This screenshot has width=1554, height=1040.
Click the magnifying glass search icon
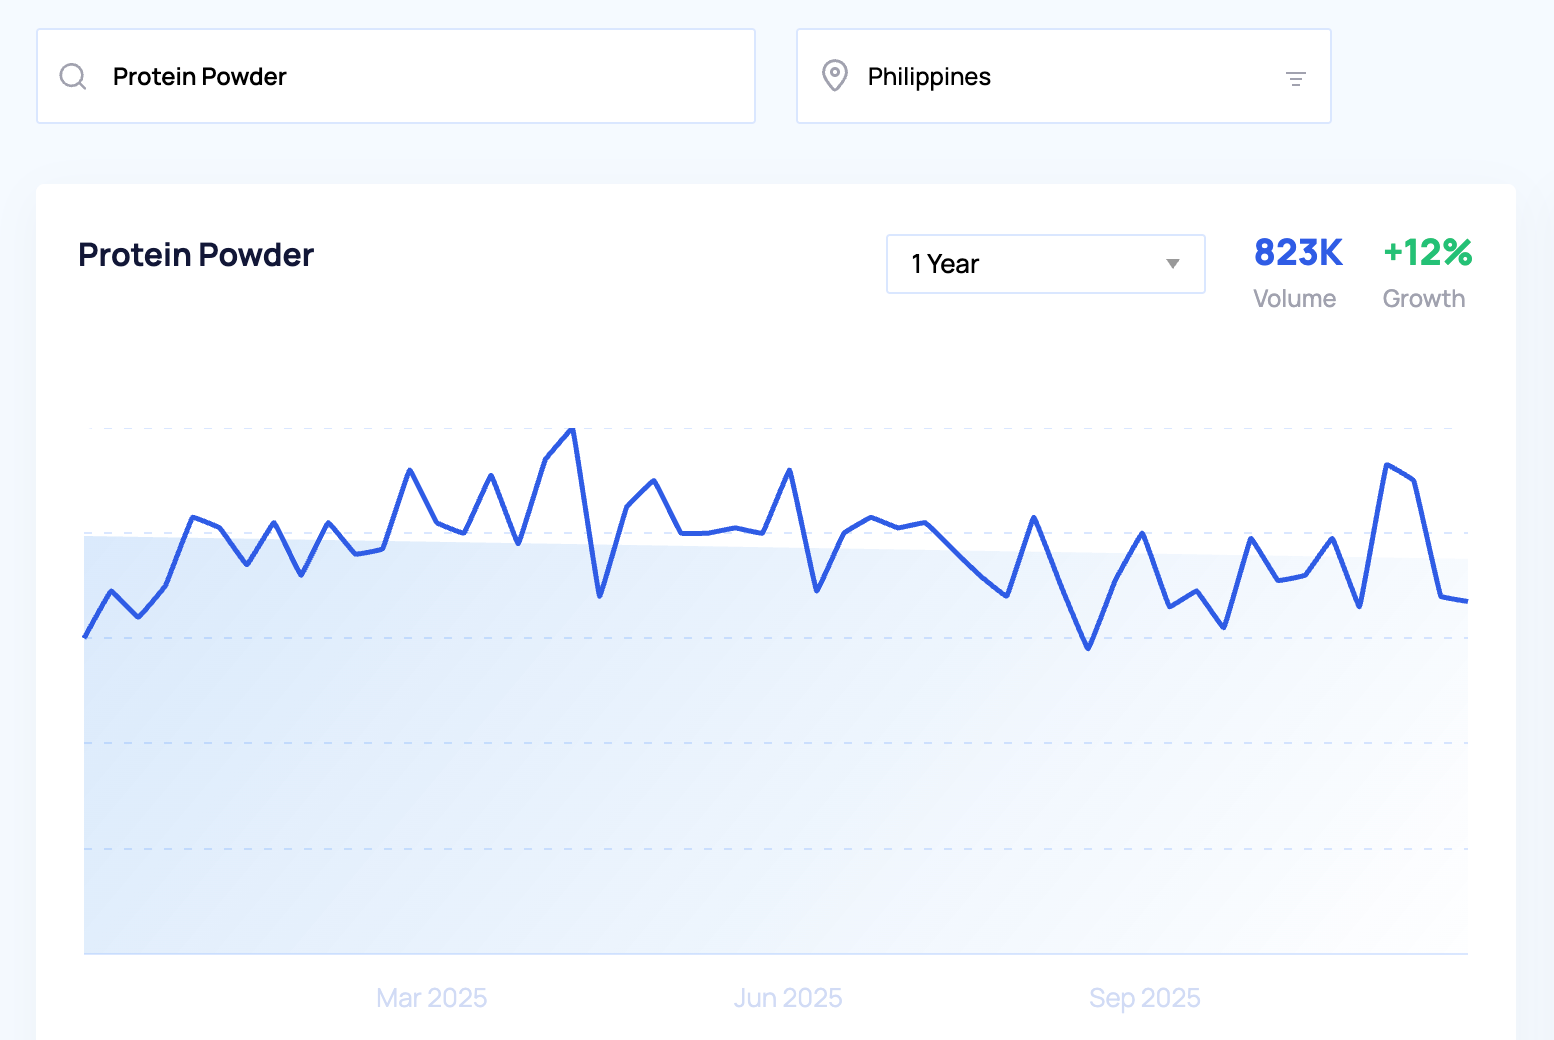pos(73,76)
